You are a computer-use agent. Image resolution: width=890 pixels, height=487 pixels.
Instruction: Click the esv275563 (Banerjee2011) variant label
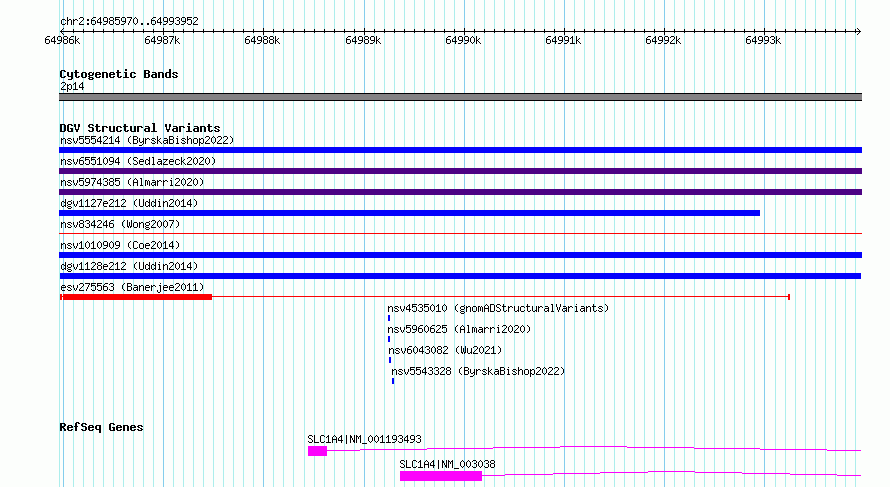click(x=132, y=287)
